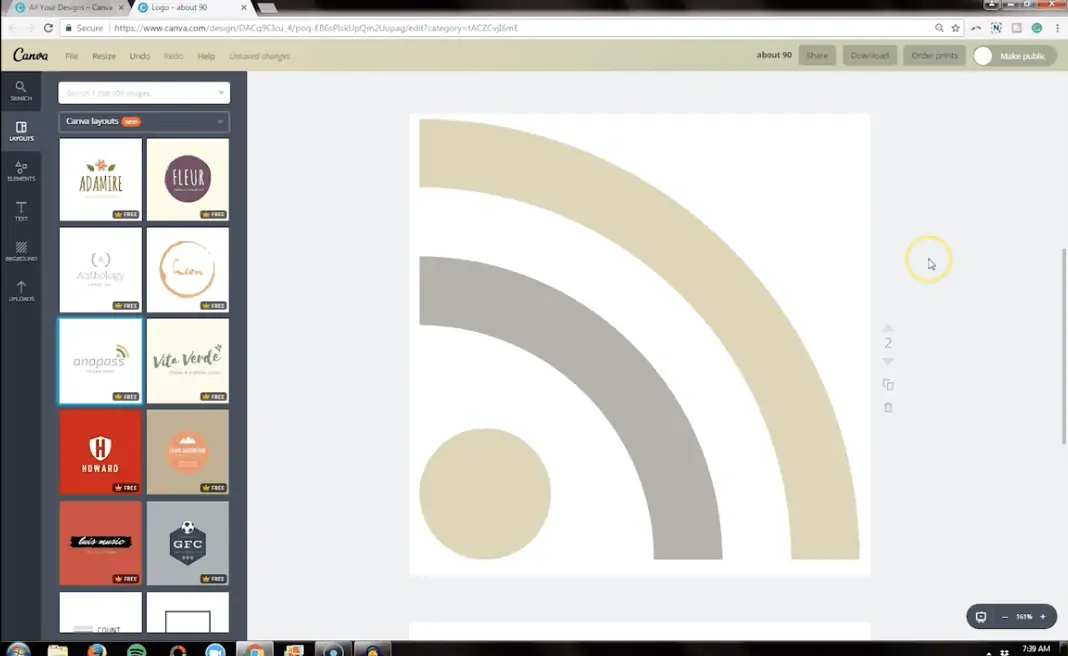
Task: Click the browser address bar URL
Action: (x=316, y=28)
